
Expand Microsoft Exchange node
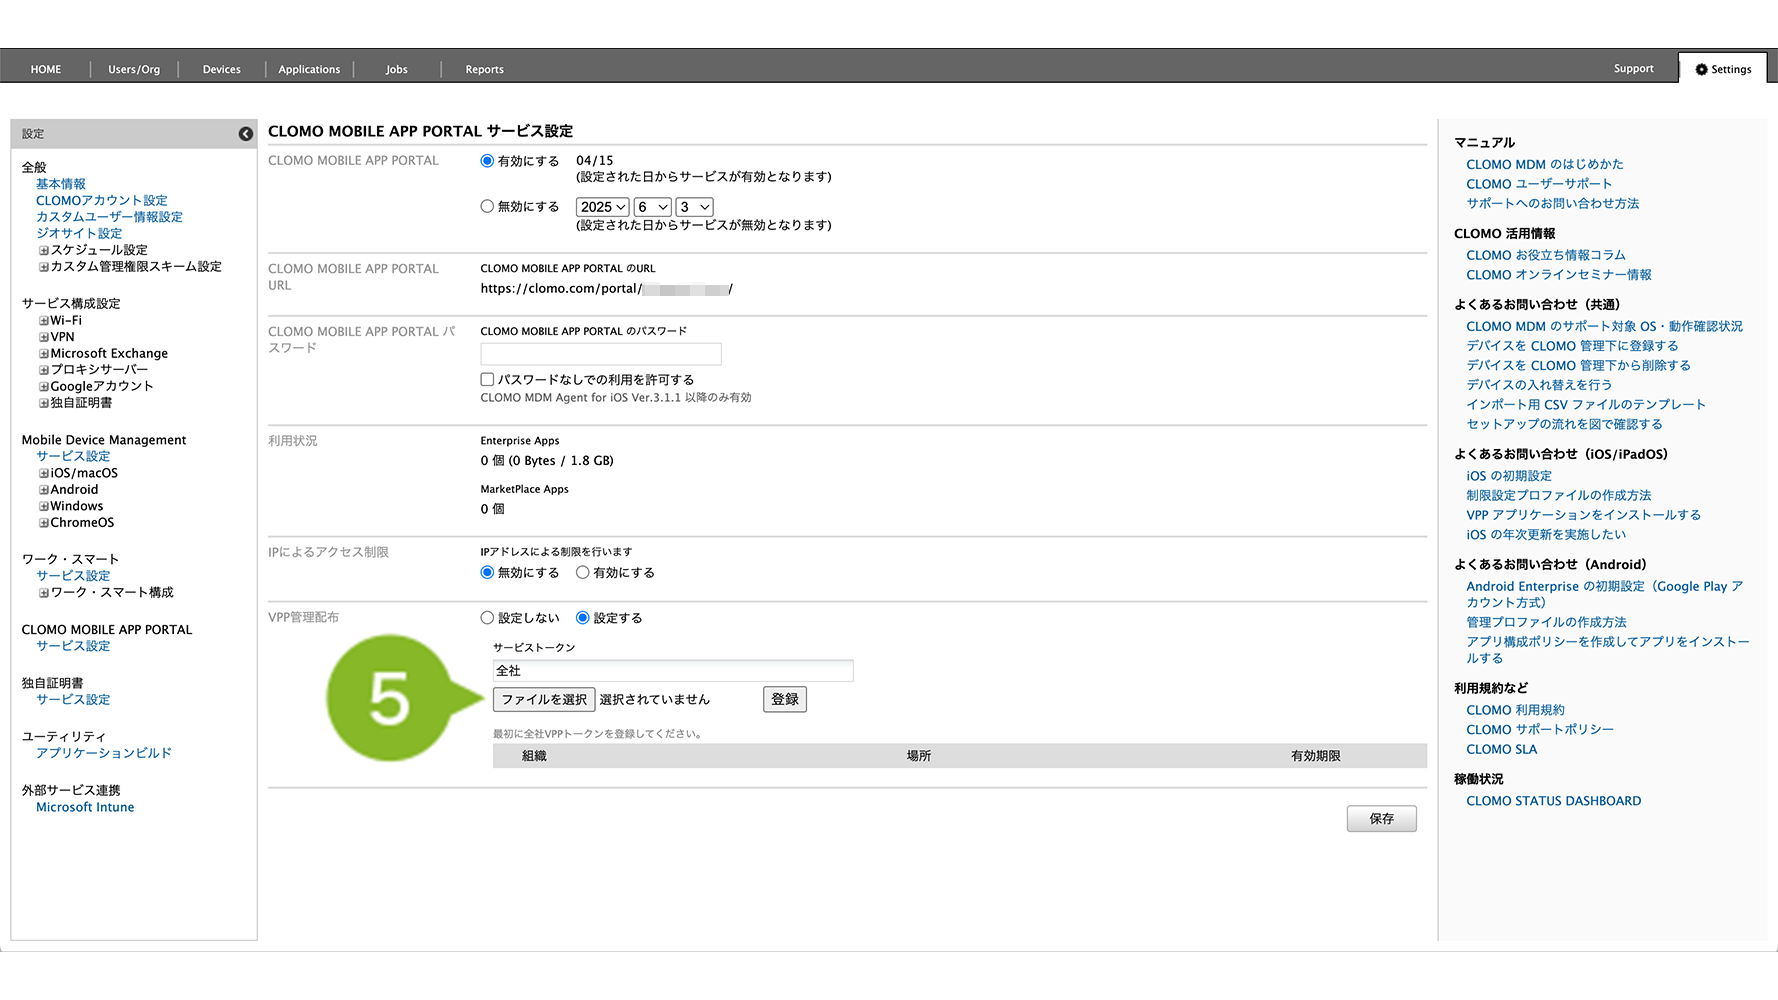click(44, 354)
